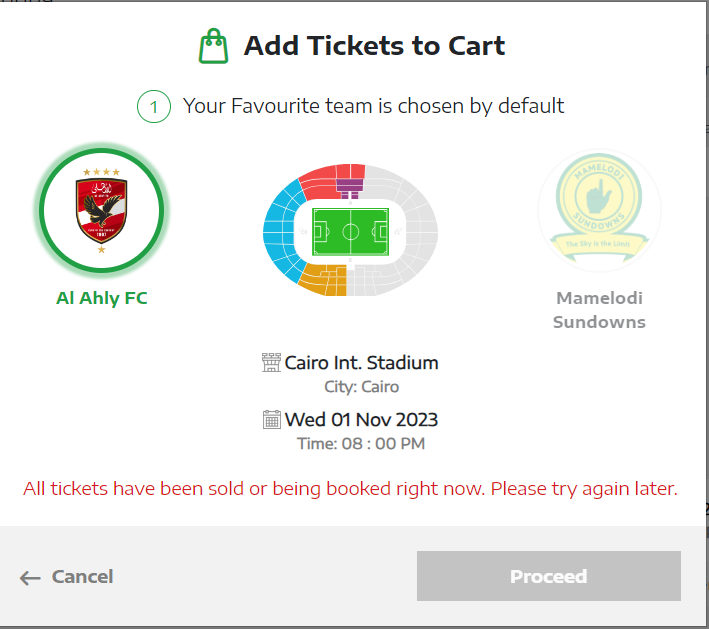
Task: Click the green pitch in stadium map
Action: [x=350, y=232]
